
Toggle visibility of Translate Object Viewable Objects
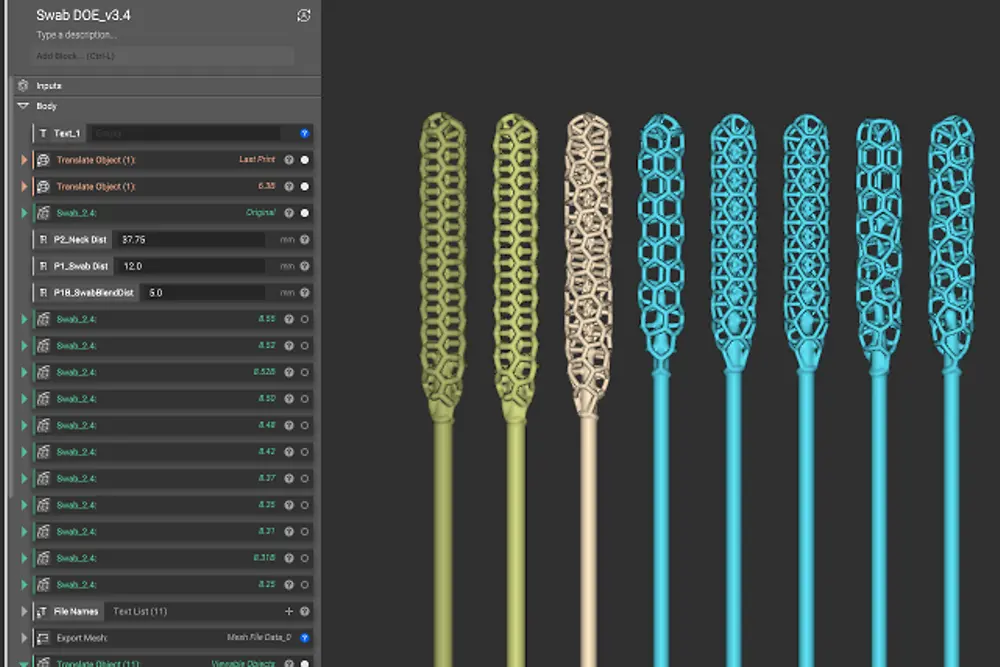point(305,661)
